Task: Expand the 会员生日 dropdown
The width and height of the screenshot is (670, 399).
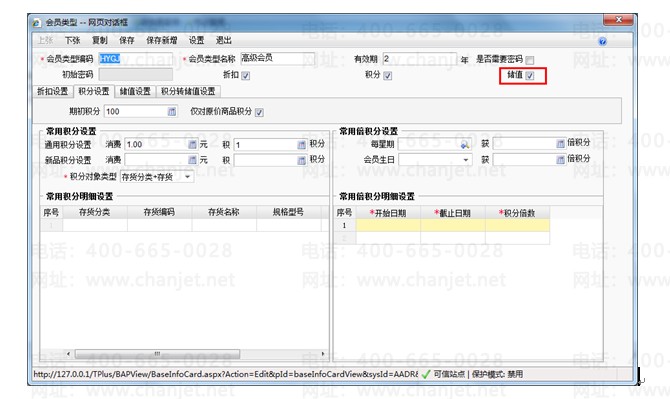Action: coord(466,160)
